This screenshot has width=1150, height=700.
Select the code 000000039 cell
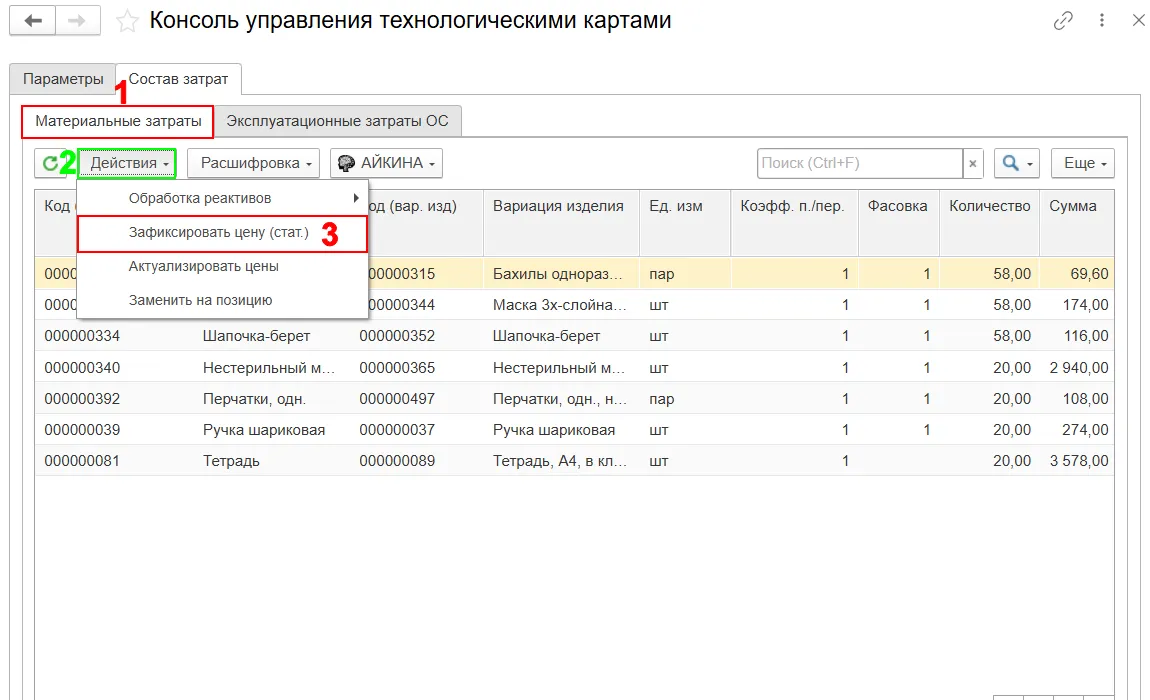[x=114, y=430]
